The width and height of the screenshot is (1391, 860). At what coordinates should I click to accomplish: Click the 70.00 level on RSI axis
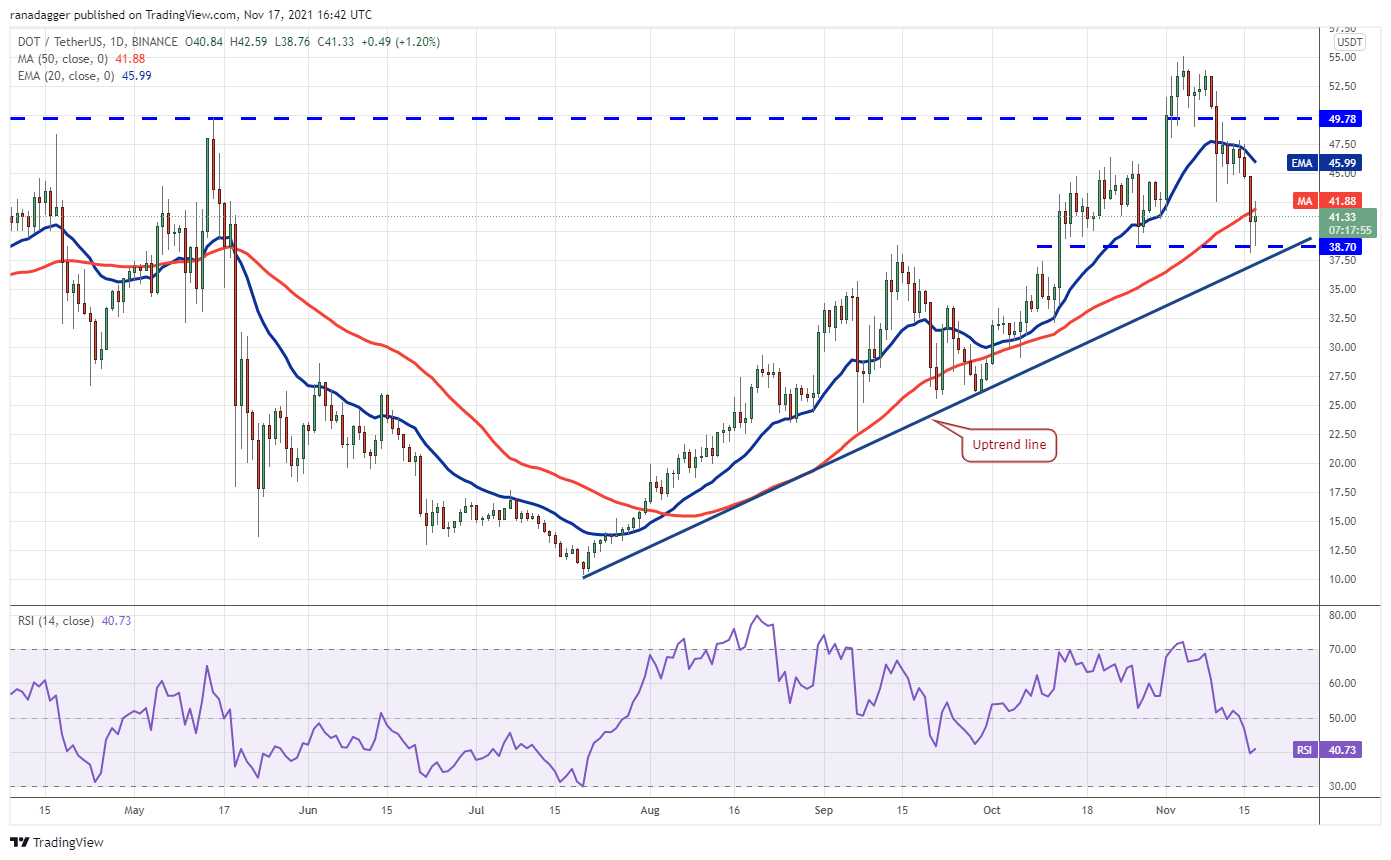[x=1343, y=650]
